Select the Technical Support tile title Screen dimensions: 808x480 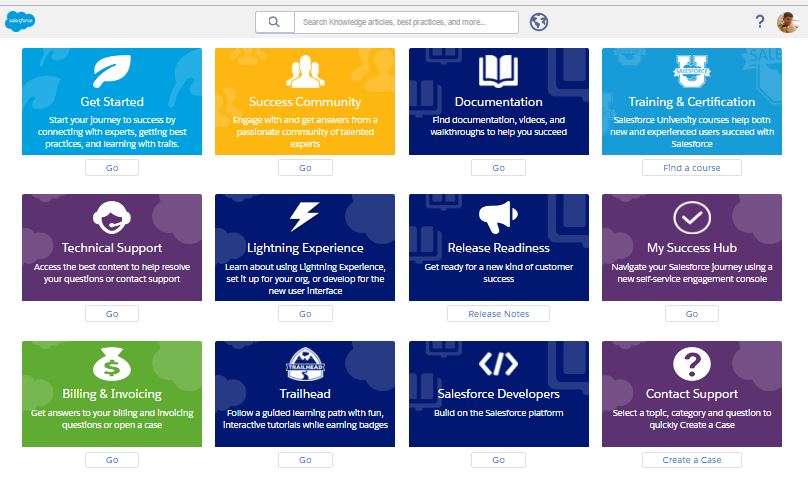112,247
